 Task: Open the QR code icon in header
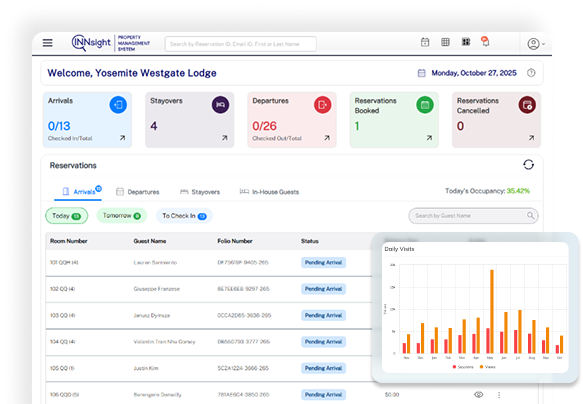coord(466,42)
